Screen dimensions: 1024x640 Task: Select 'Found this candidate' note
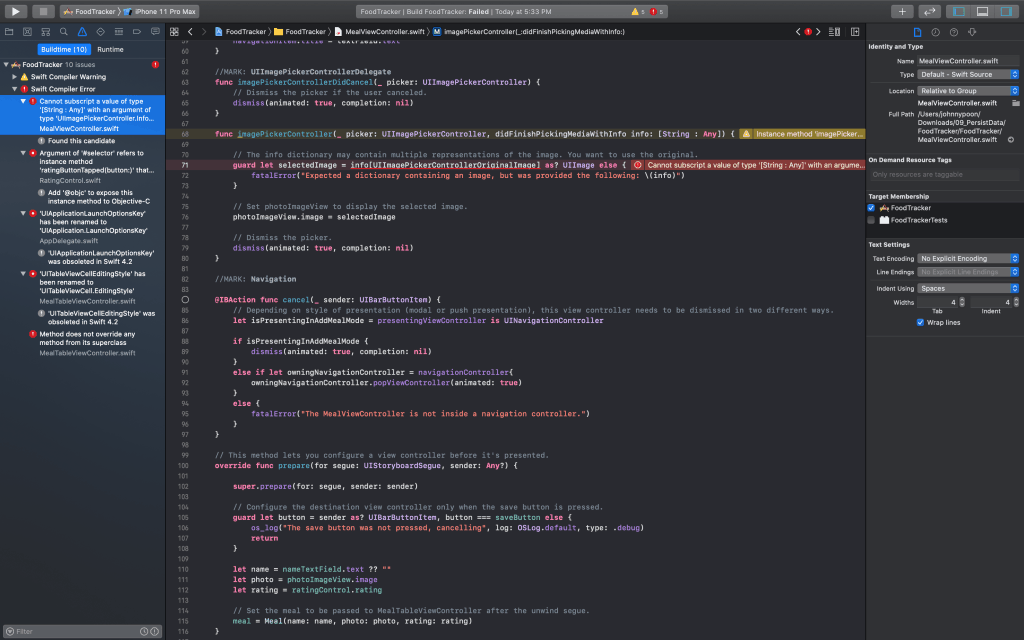82,141
